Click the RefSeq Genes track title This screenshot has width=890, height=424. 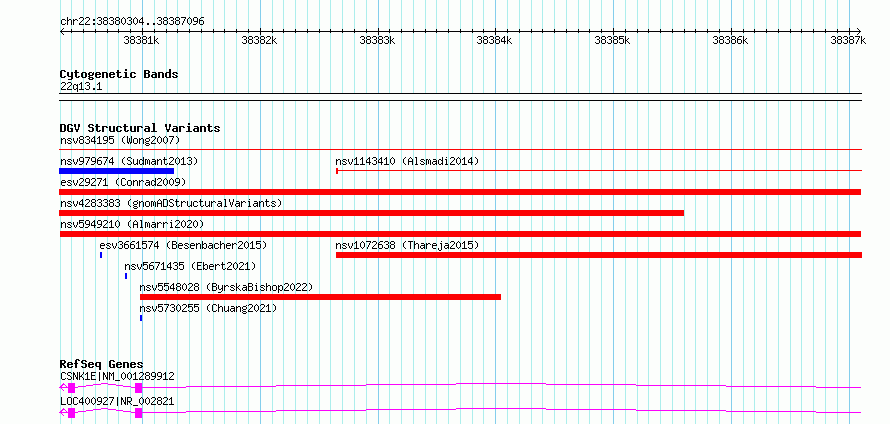click(x=101, y=364)
